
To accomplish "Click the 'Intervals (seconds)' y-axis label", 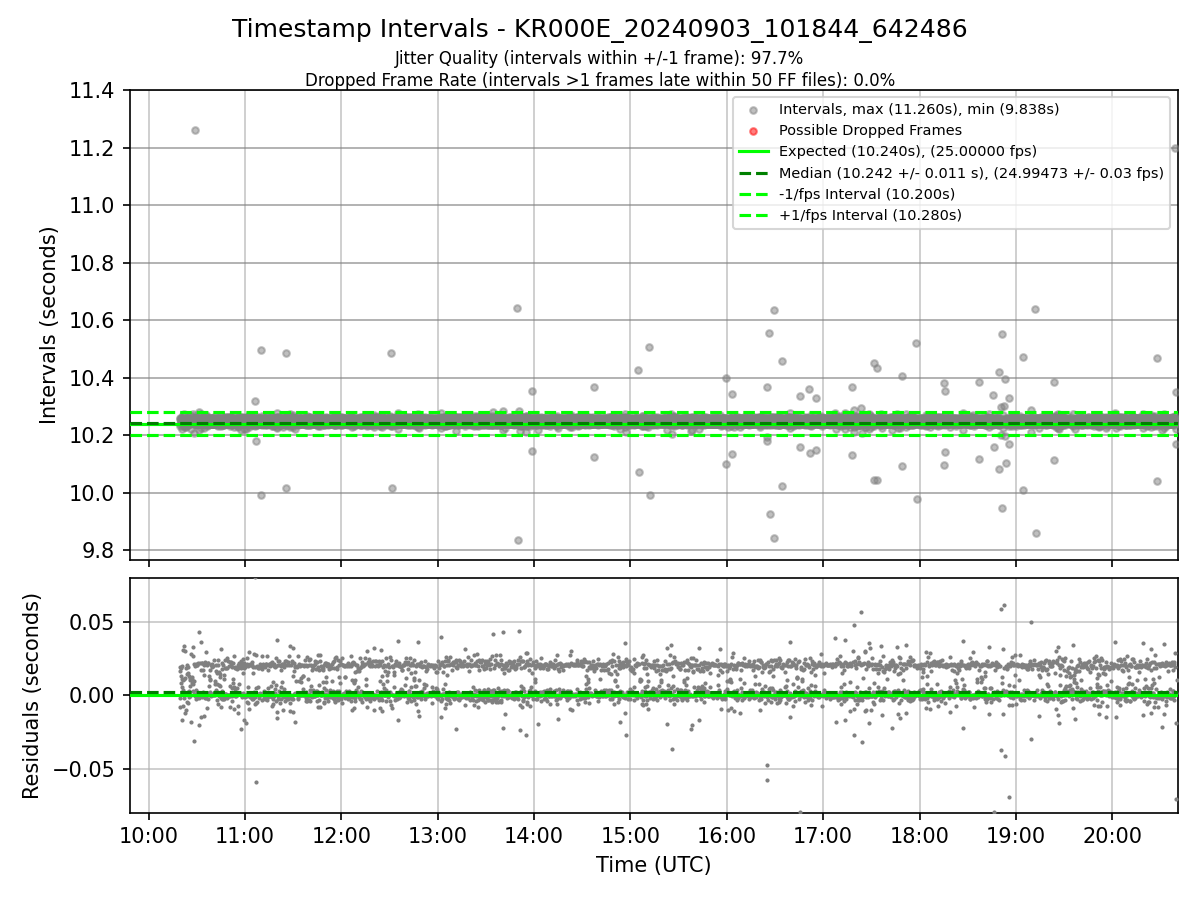I will tap(48, 325).
